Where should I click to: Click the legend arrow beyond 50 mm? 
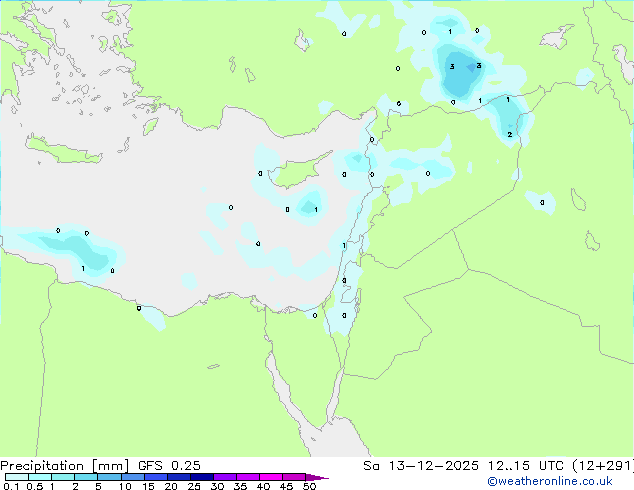point(317,477)
